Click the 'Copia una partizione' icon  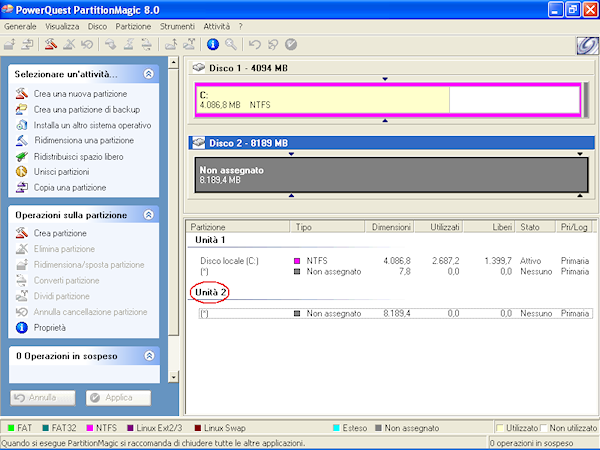click(24, 188)
